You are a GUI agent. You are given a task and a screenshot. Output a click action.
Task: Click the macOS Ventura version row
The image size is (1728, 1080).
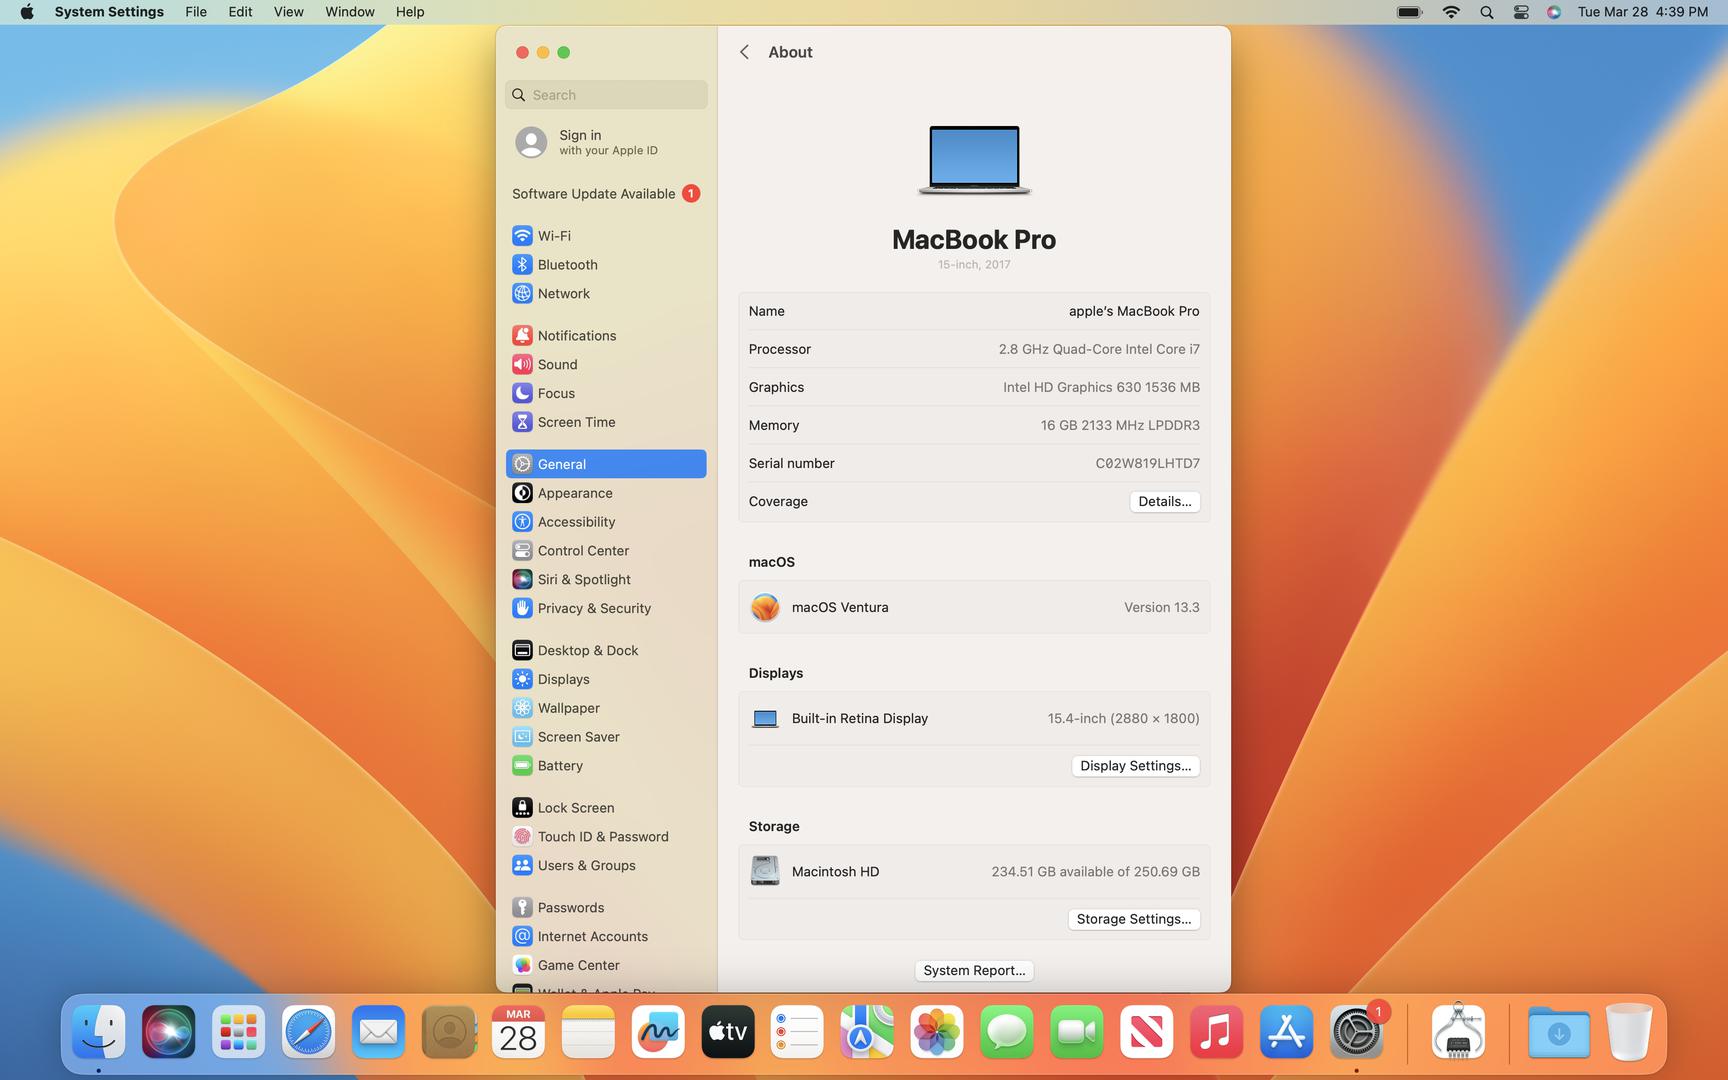pyautogui.click(x=974, y=607)
